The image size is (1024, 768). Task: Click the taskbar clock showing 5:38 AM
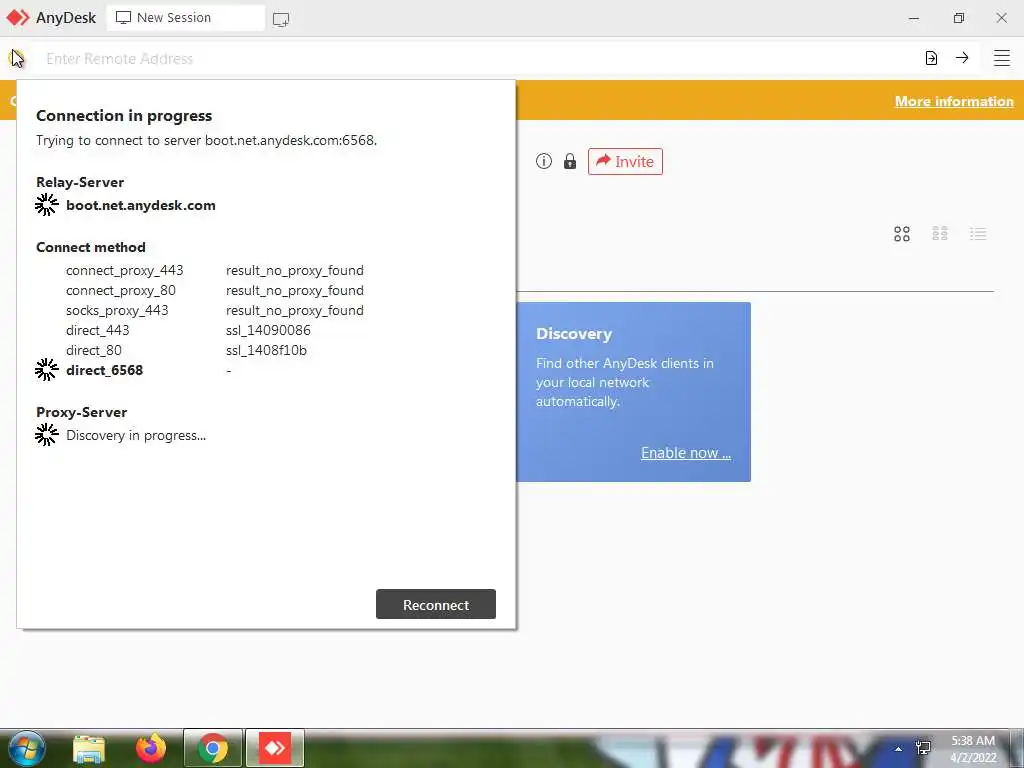[x=973, y=749]
